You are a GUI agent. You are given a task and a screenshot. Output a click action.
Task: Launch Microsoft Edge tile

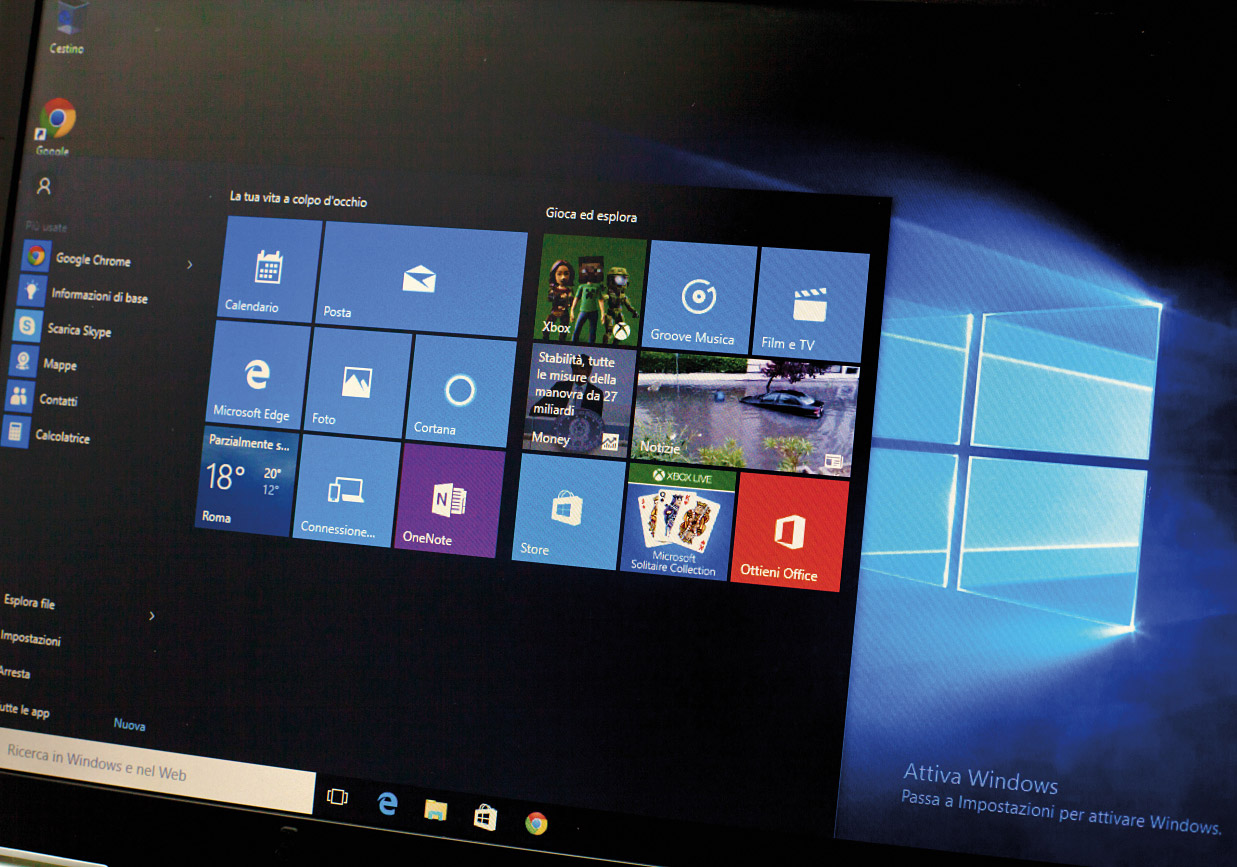point(258,376)
